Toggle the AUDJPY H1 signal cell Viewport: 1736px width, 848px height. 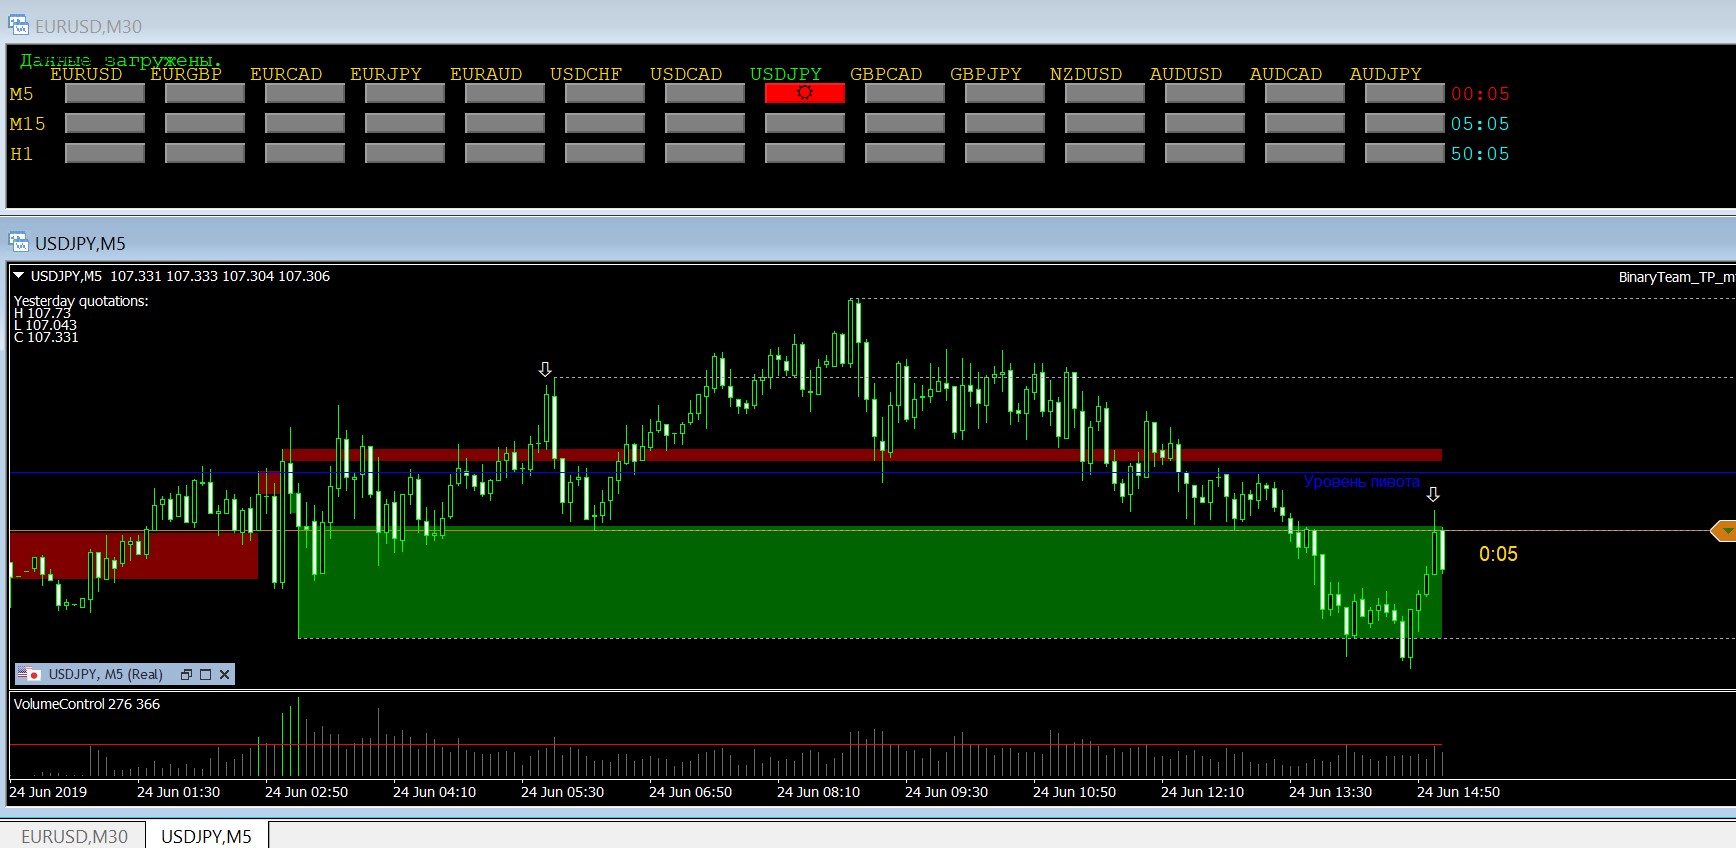1404,153
